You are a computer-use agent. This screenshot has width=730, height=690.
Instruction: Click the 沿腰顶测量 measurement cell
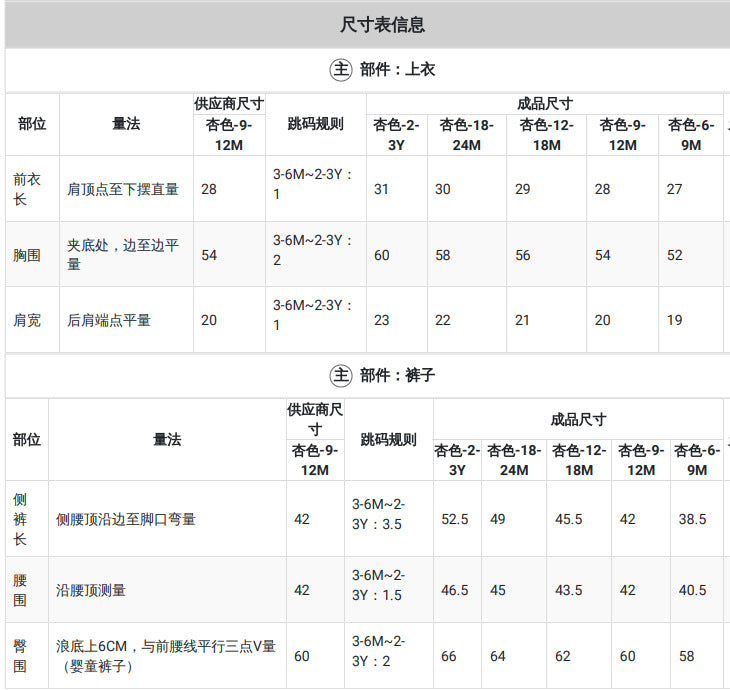[x=91, y=590]
